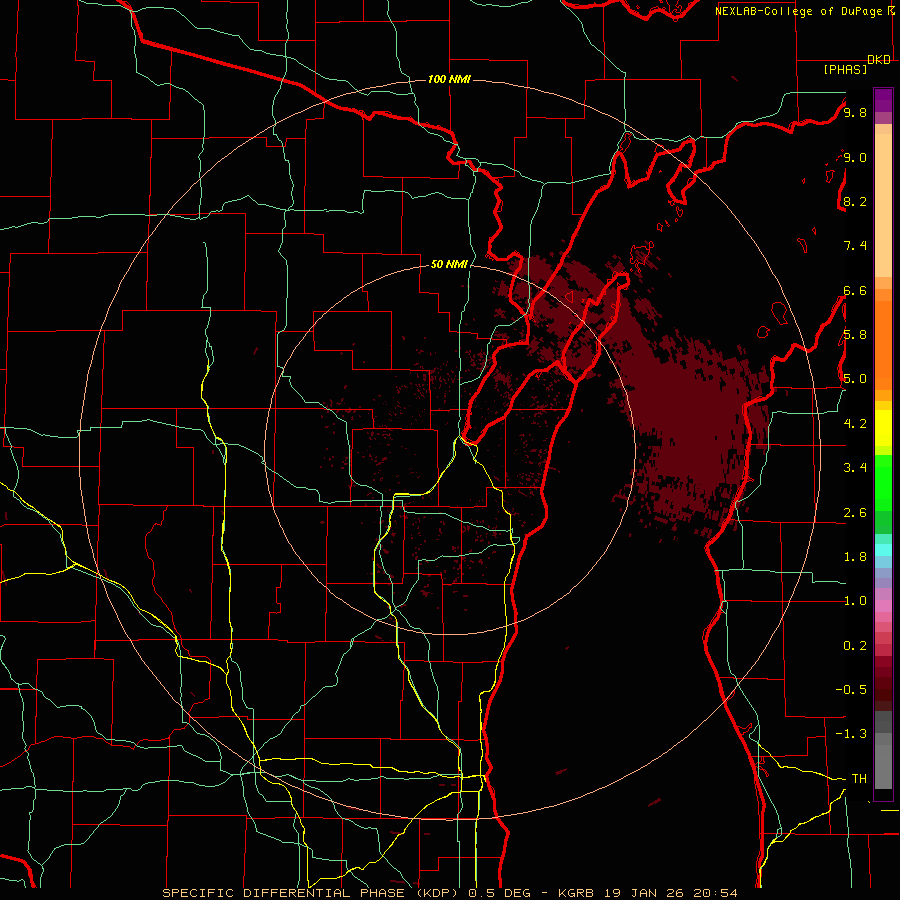900x900 pixels.
Task: Pick the pale peach band of the color scale
Action: (883, 205)
